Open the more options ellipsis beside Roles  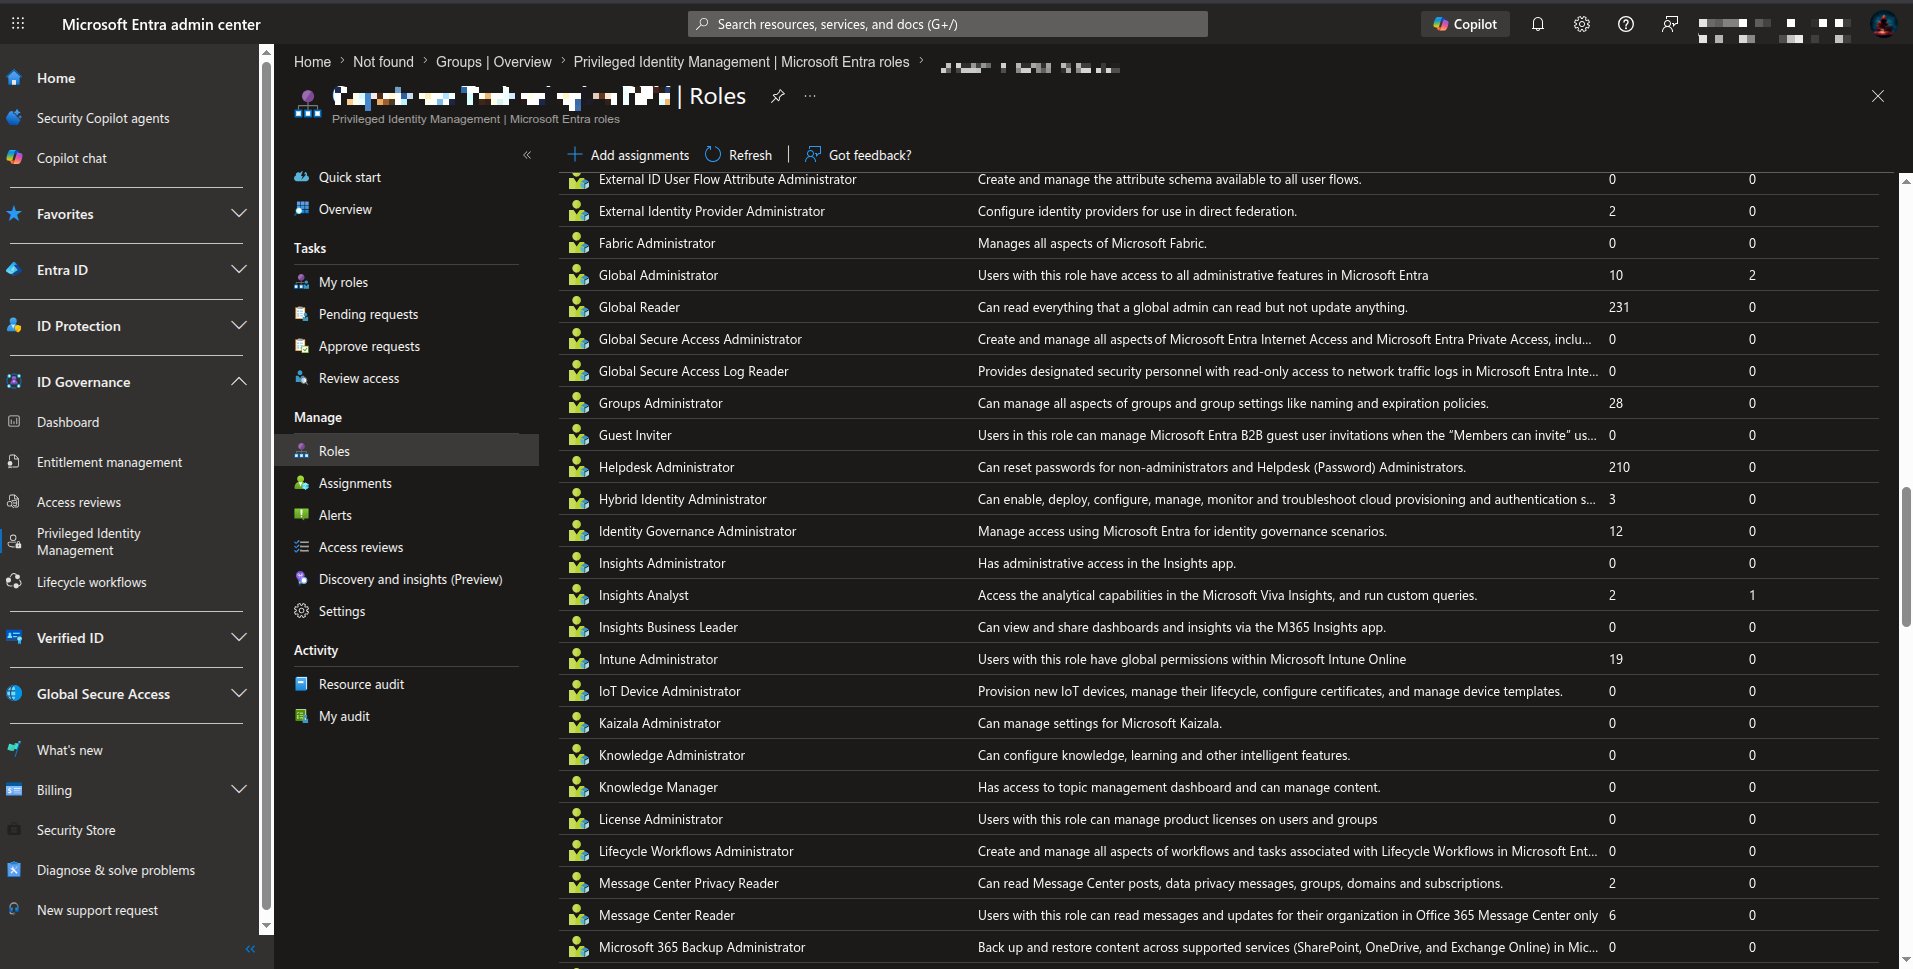(x=810, y=96)
